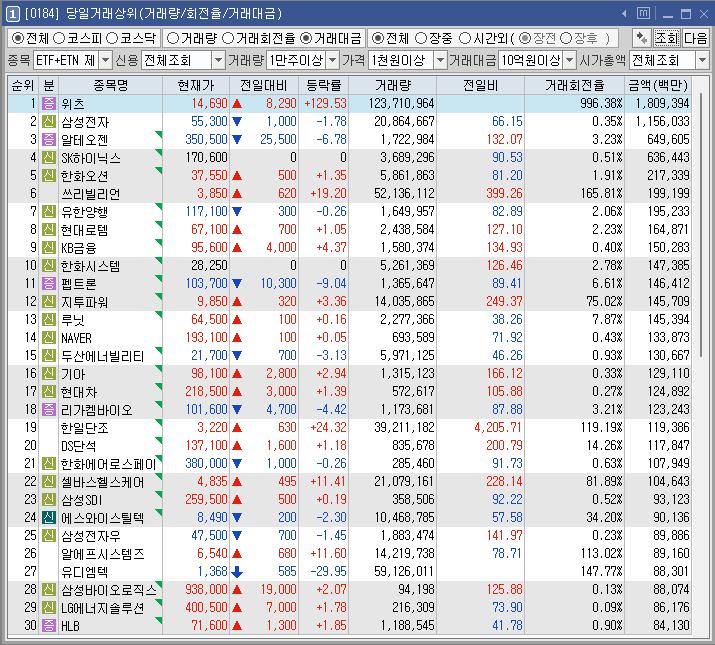Click the 전일대비 column header
This screenshot has height=645, width=715.
(x=264, y=85)
